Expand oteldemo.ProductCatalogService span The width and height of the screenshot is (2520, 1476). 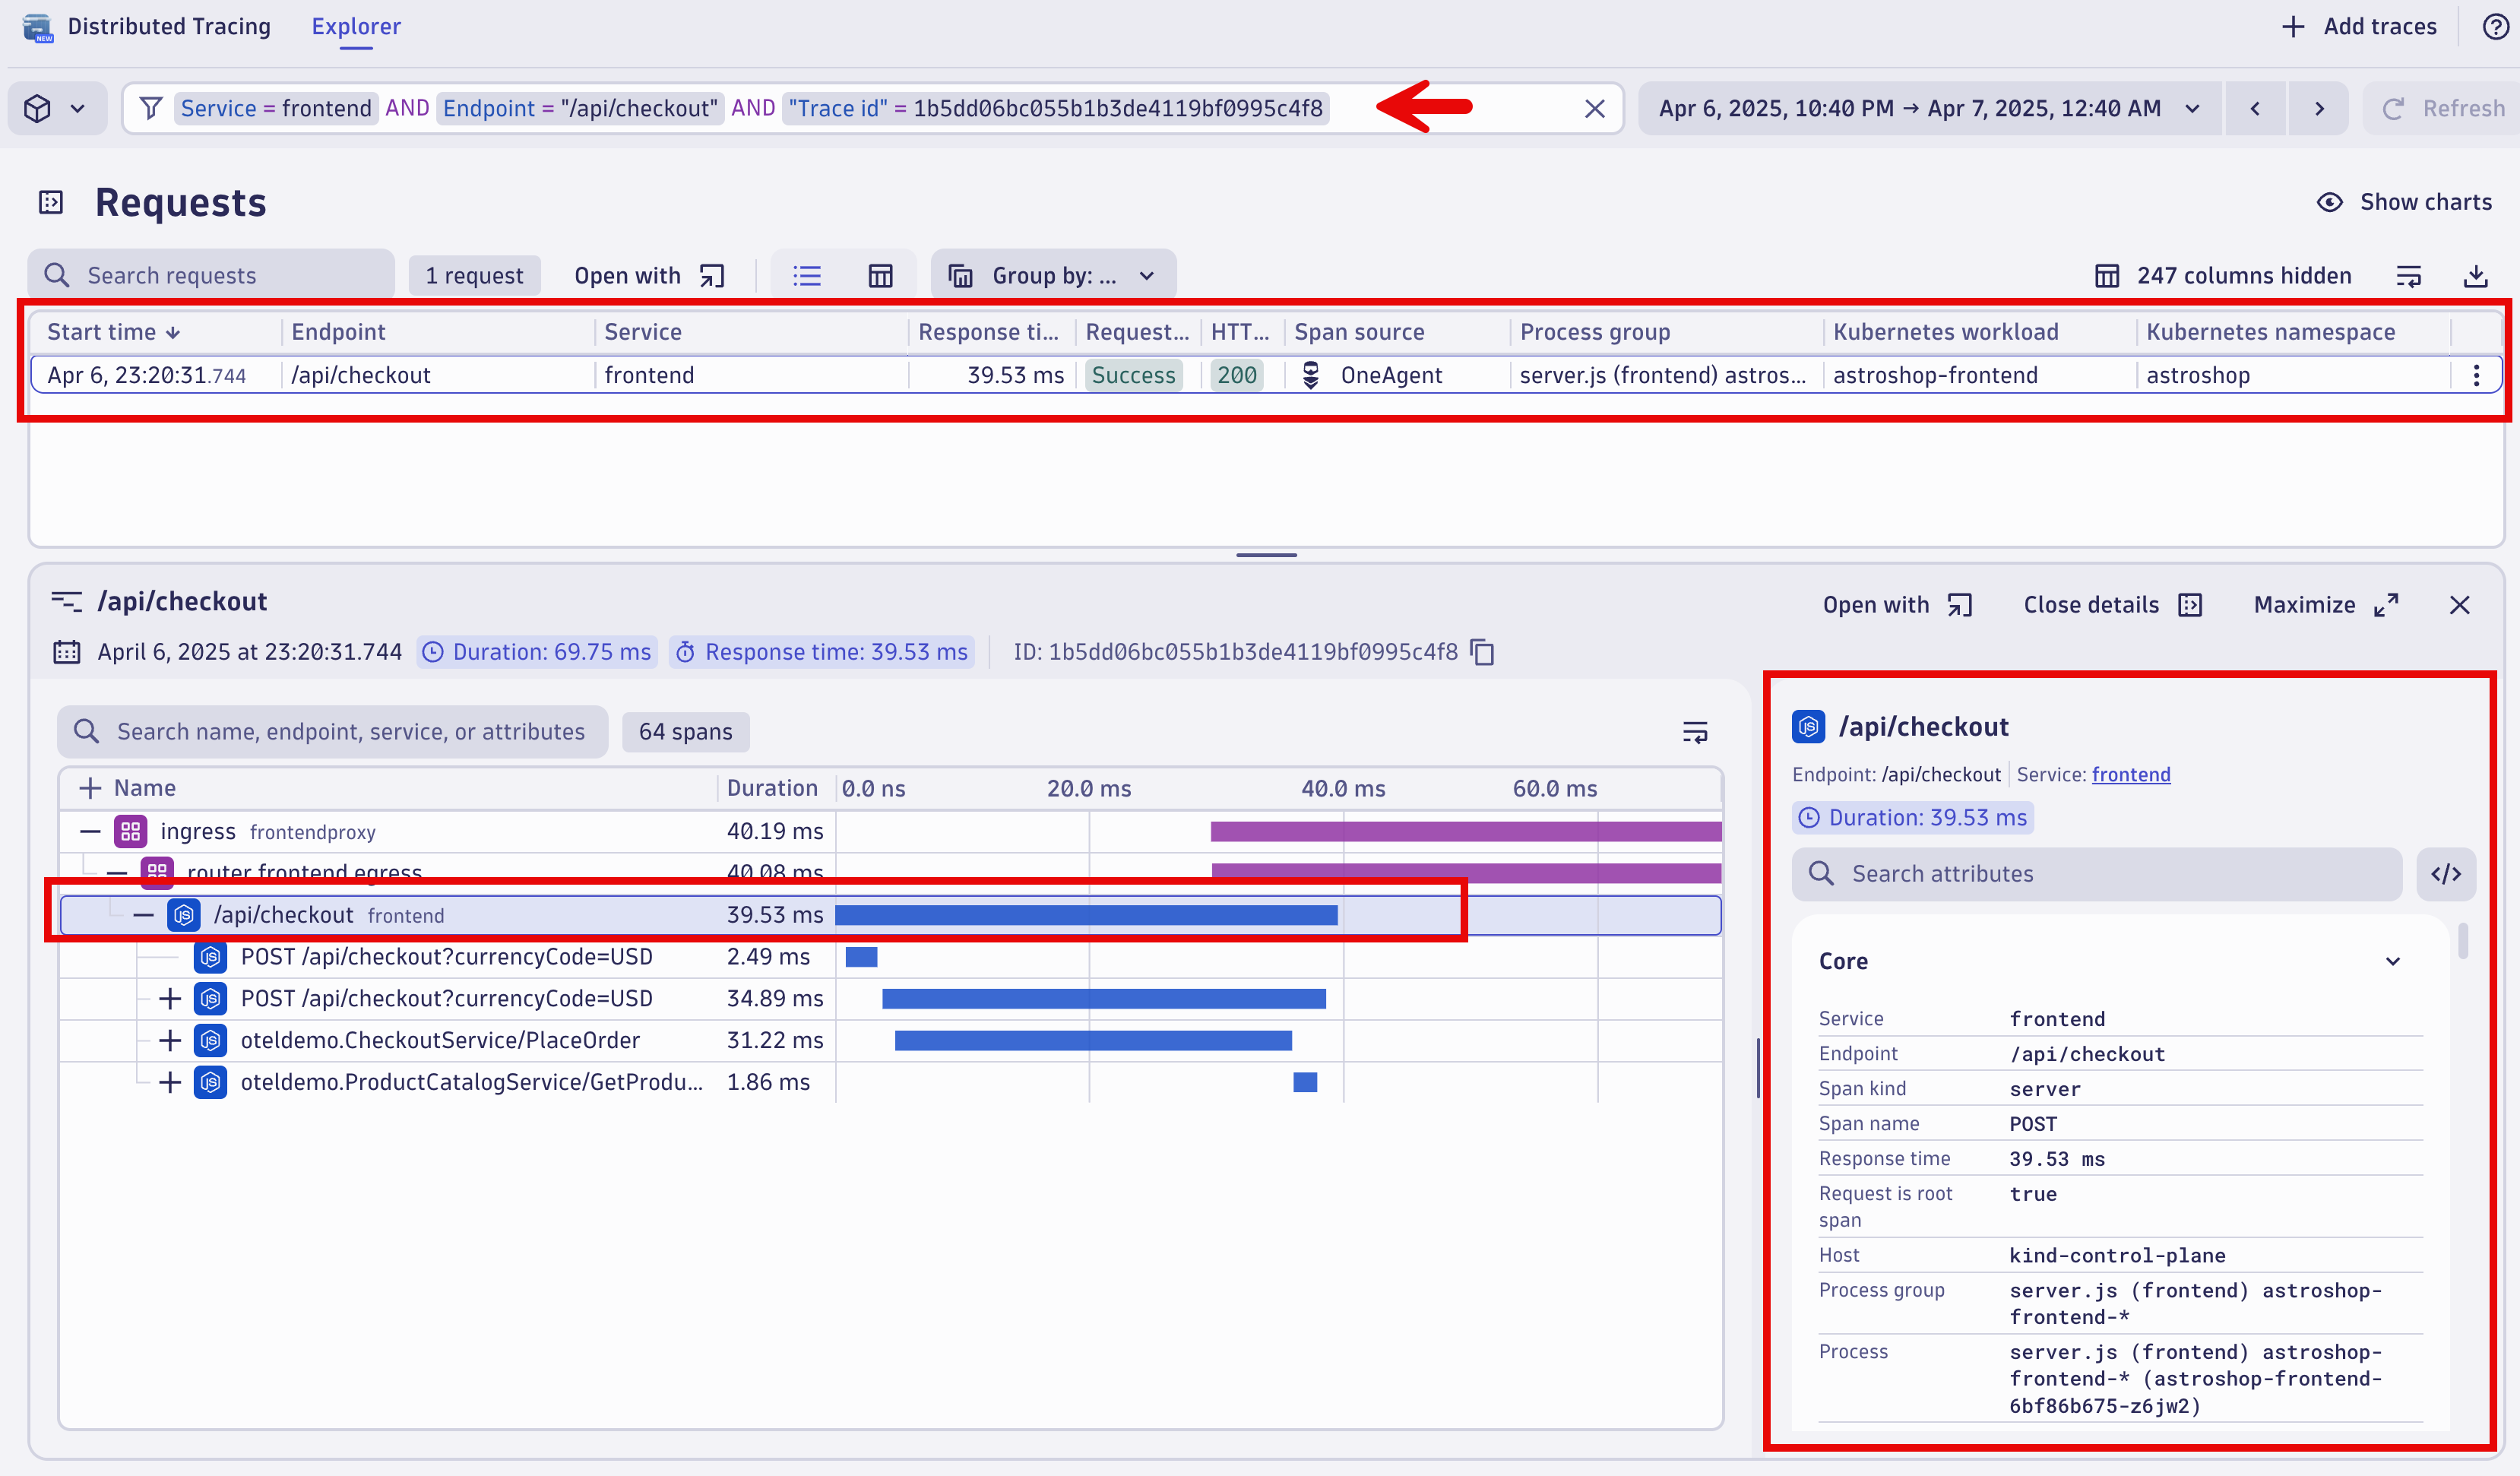[170, 1082]
